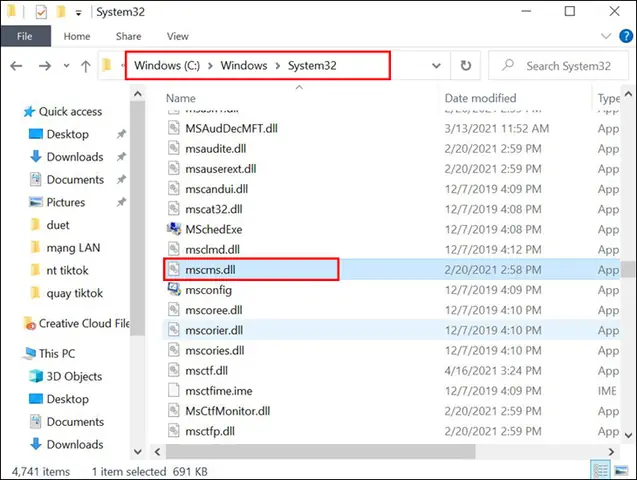Select the mscat32.dll file icon
This screenshot has width=637, height=480.
coord(173,209)
